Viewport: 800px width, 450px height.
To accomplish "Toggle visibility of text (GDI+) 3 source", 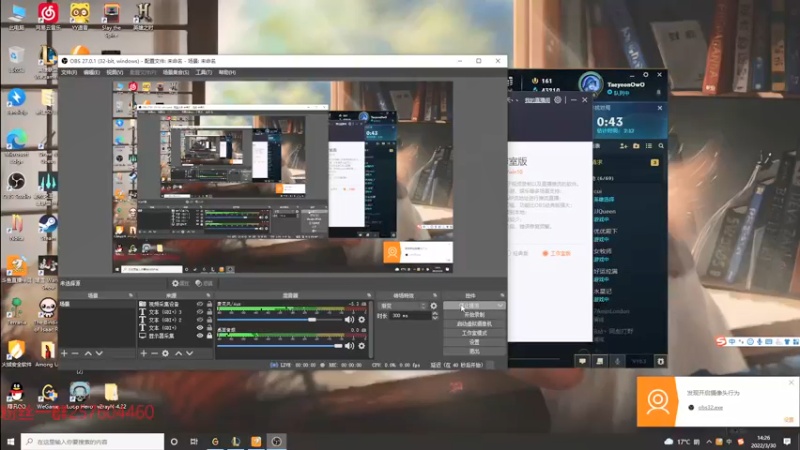I will [x=200, y=312].
